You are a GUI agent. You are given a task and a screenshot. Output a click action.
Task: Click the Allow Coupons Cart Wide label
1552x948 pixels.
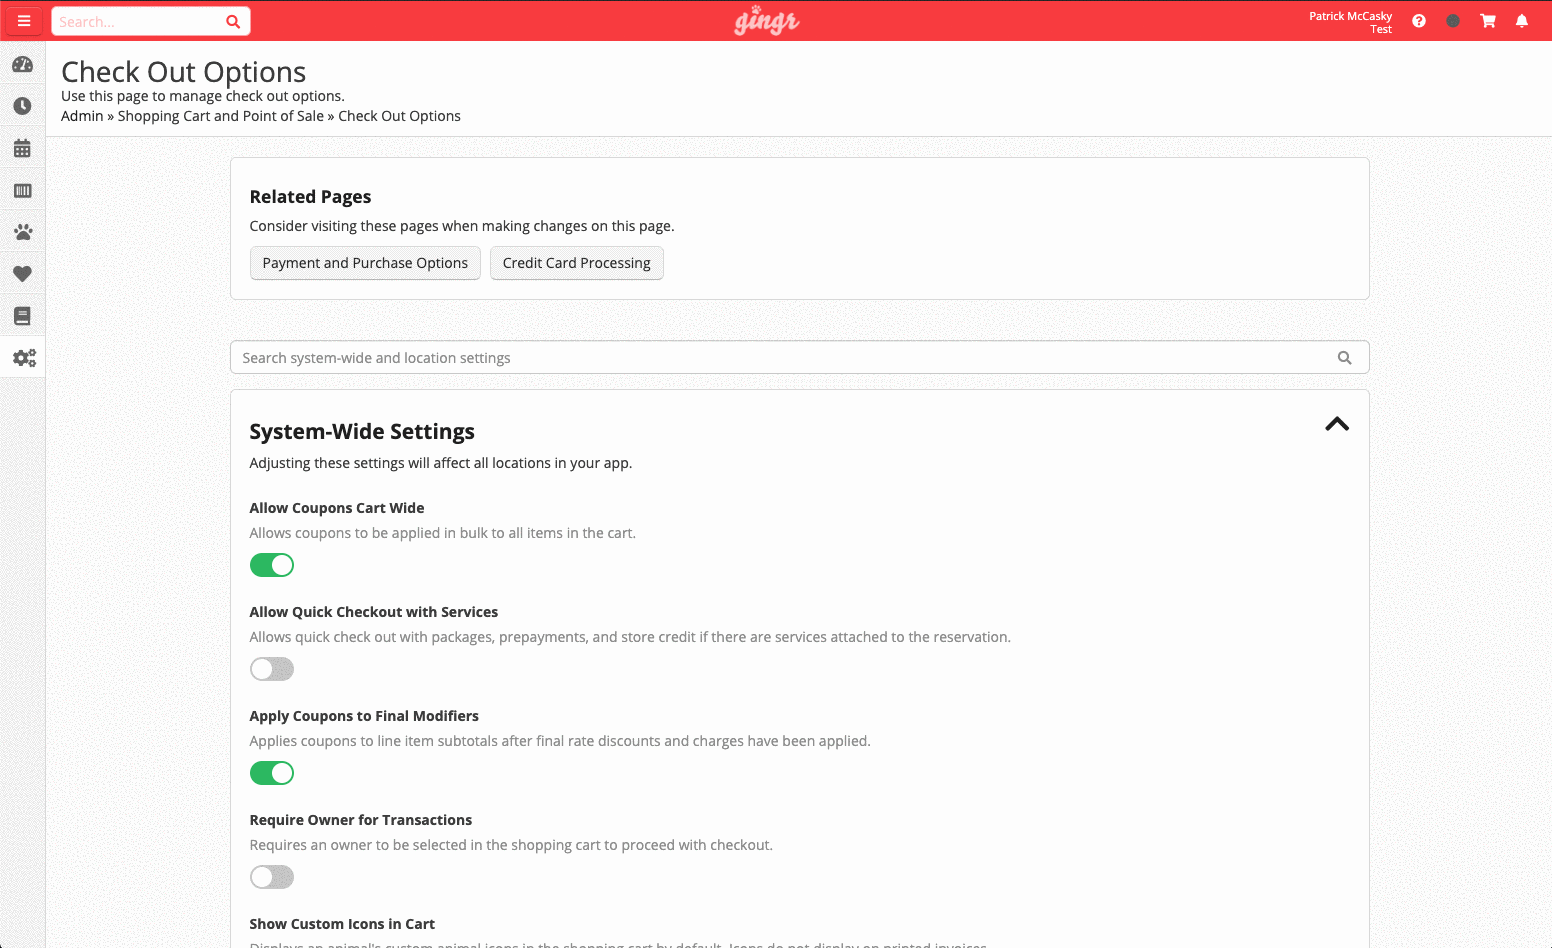point(337,508)
